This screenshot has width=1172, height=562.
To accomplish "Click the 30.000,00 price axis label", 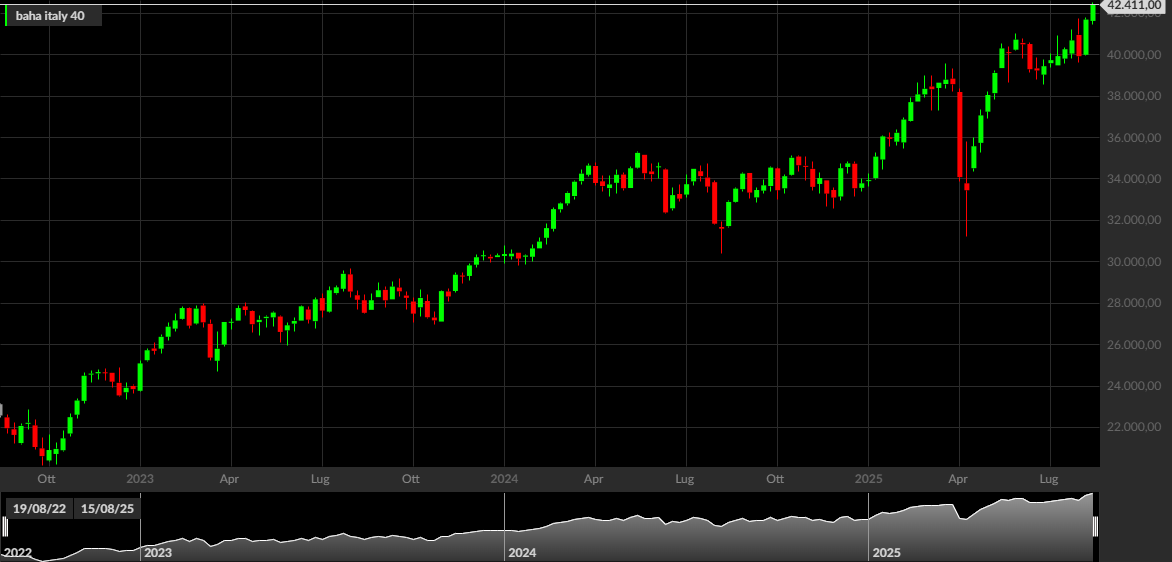I will (x=1134, y=262).
